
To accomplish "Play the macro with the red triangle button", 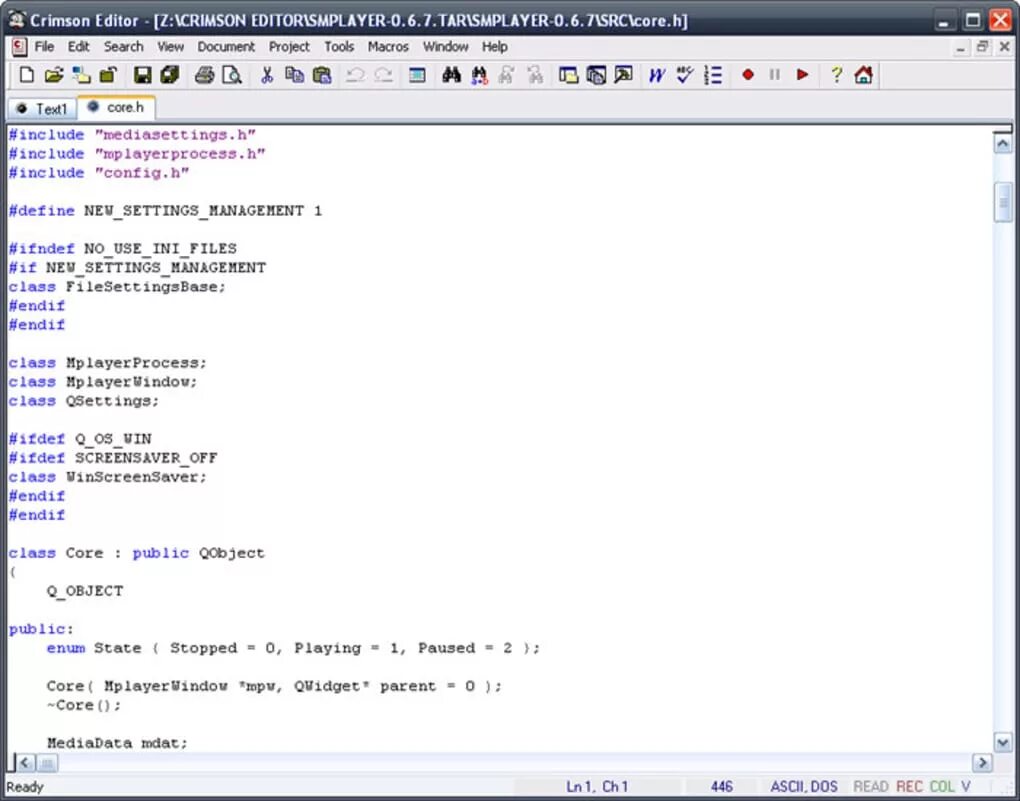I will point(802,75).
